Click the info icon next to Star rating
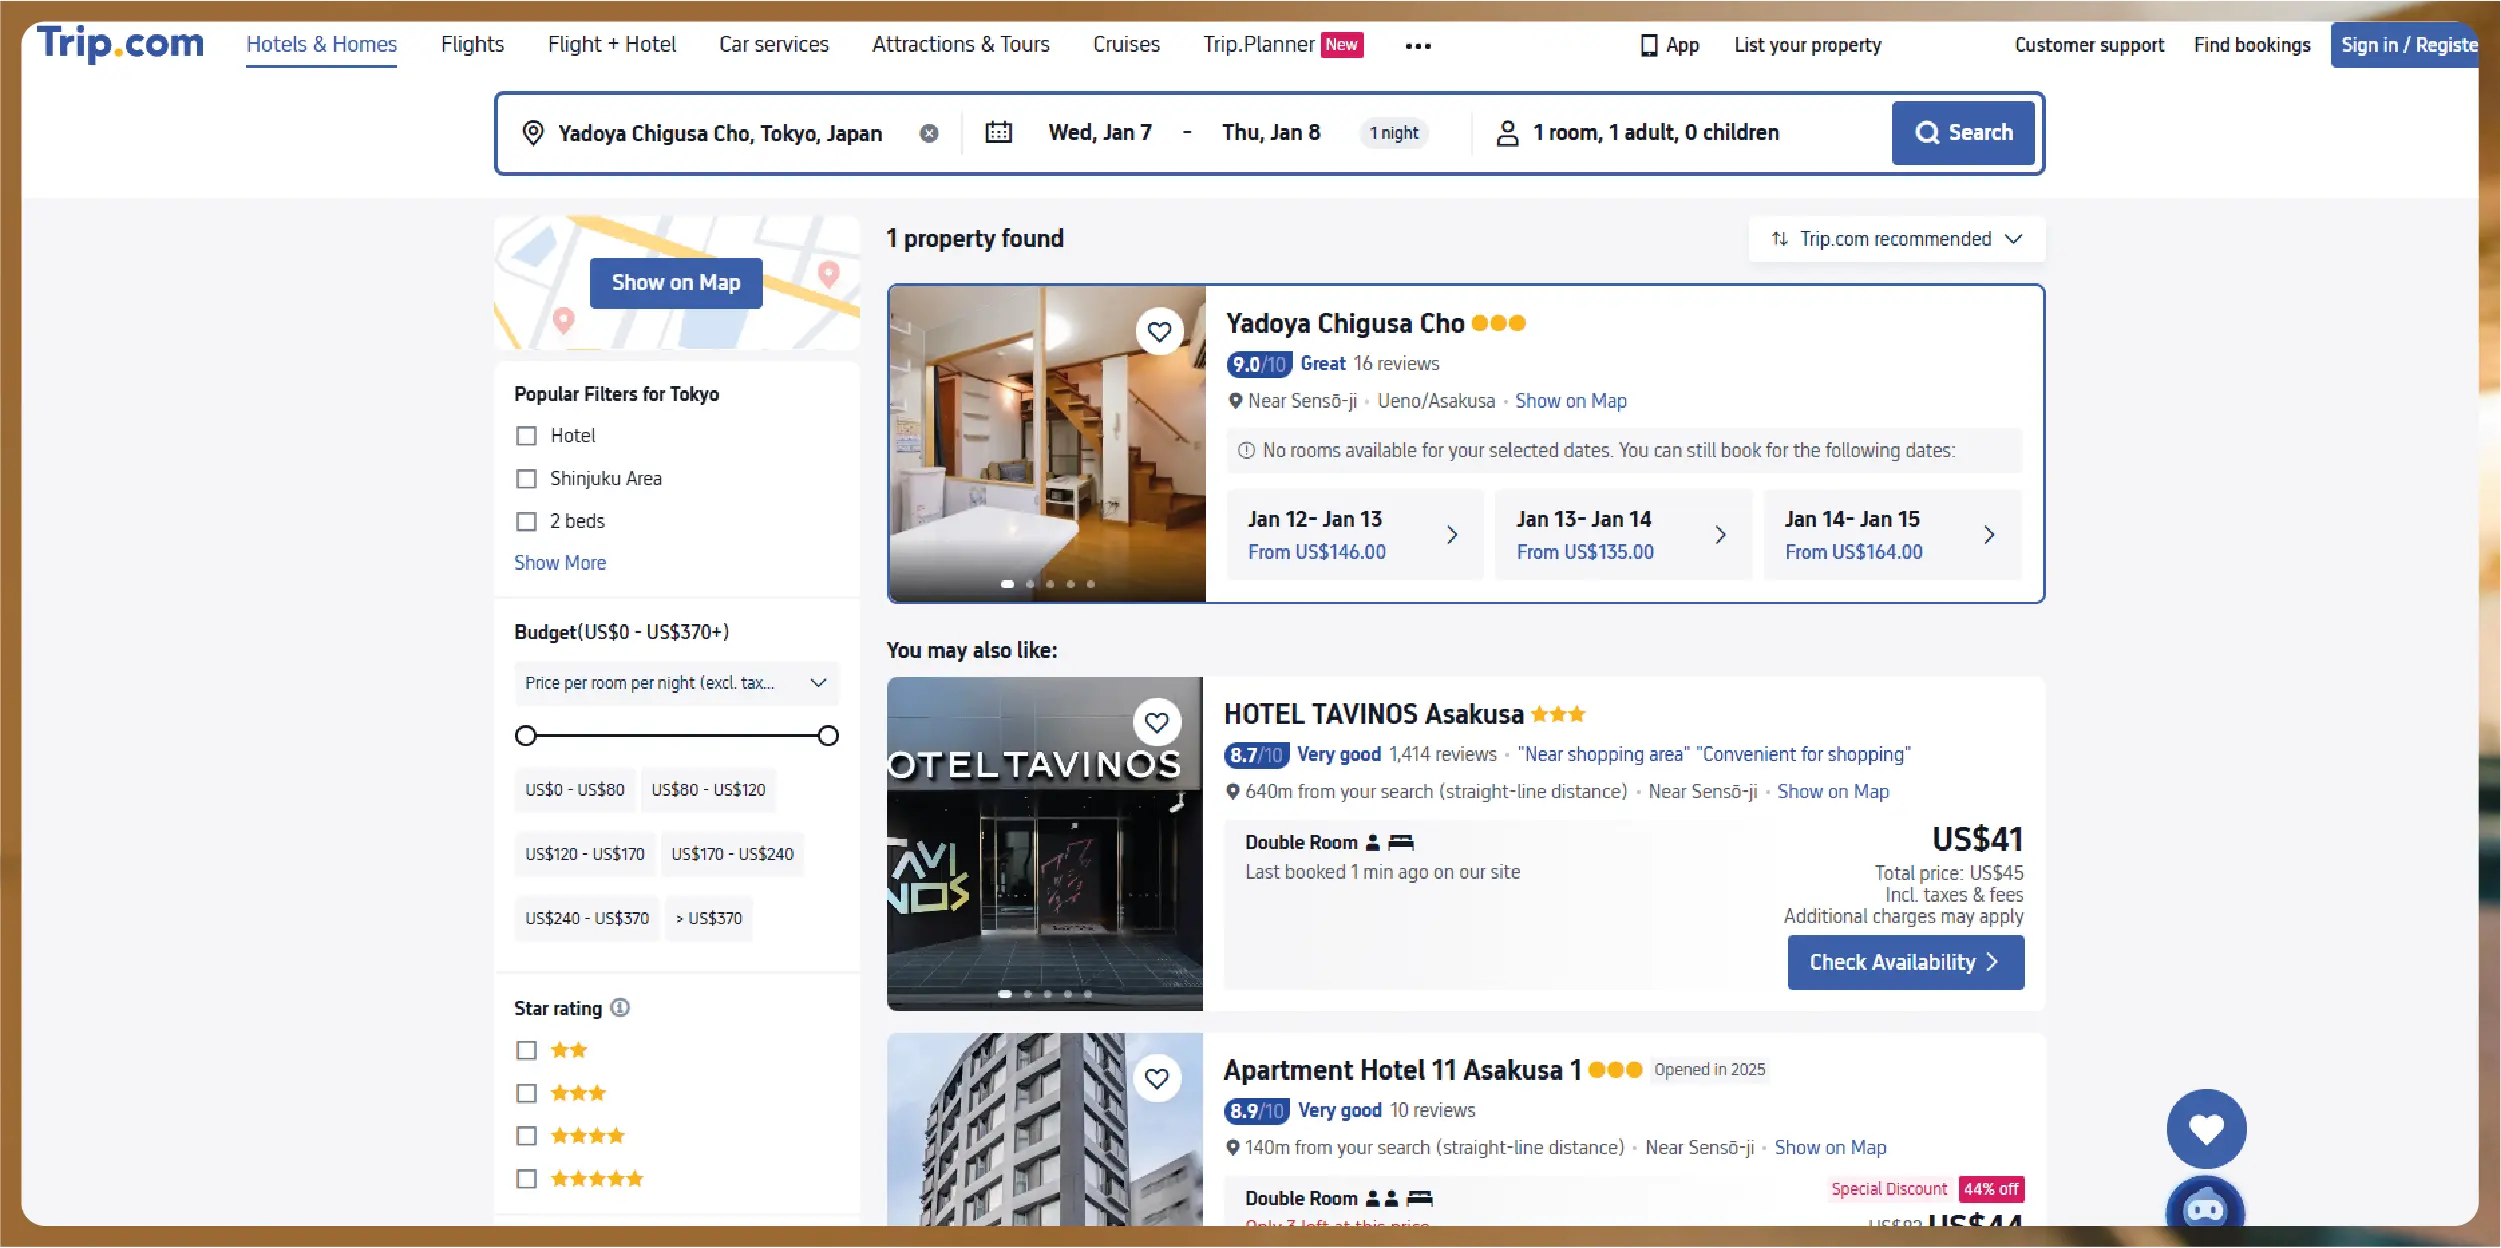Viewport: 2501px width, 1248px height. pos(618,1008)
